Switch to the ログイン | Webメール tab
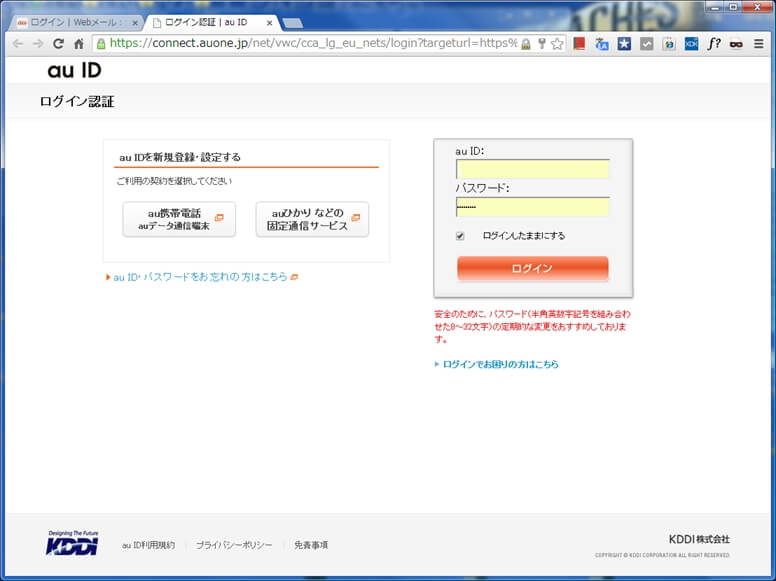 click(x=72, y=22)
